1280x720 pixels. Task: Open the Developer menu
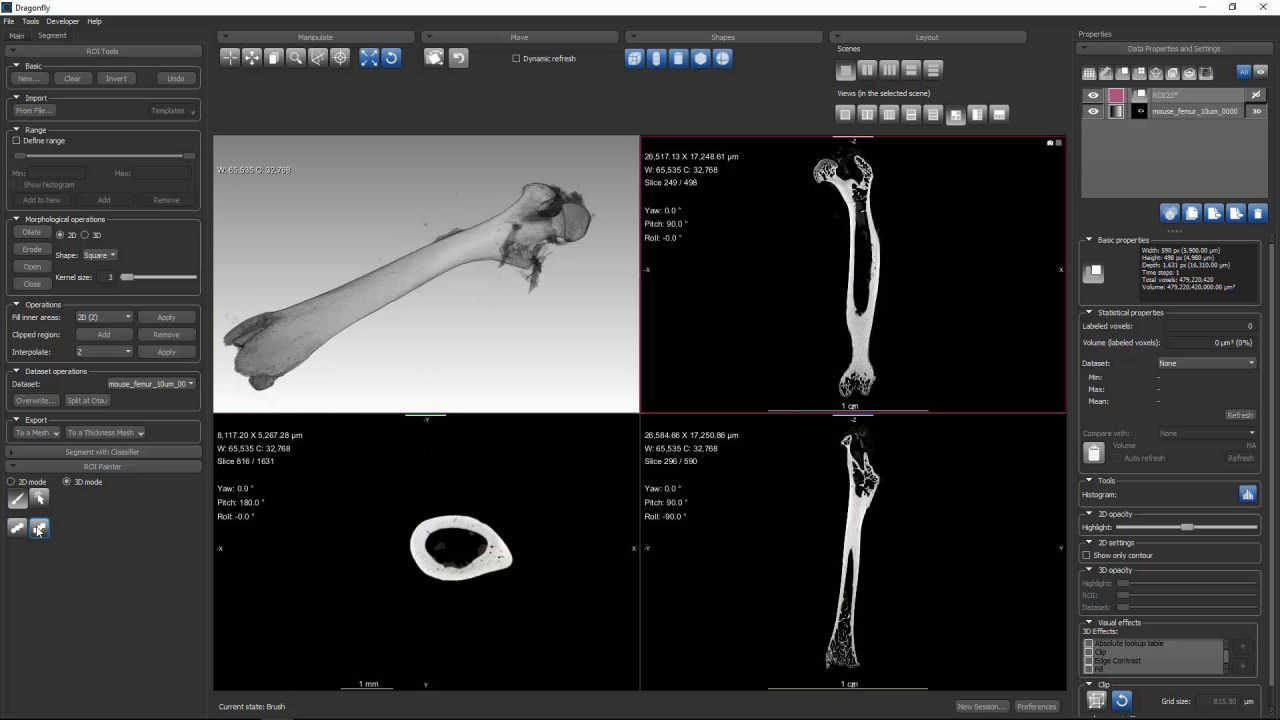point(62,21)
